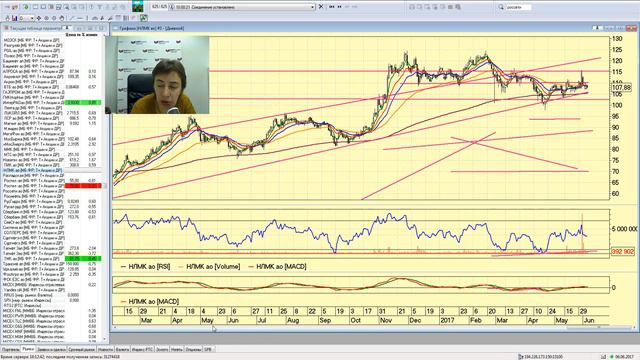Switch to the Рынки tab
Viewport: 640px width, 360px height.
[x=28, y=349]
